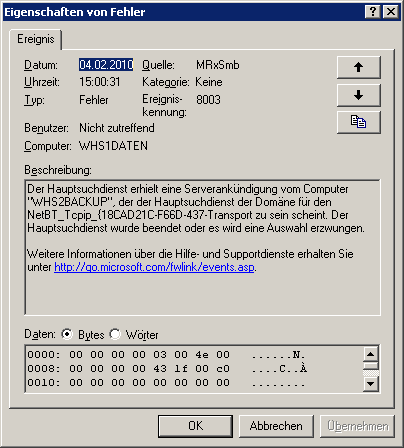Viewport: 404px width, 448px height.
Task: Click the hex data row 0008
Action: pos(167,369)
